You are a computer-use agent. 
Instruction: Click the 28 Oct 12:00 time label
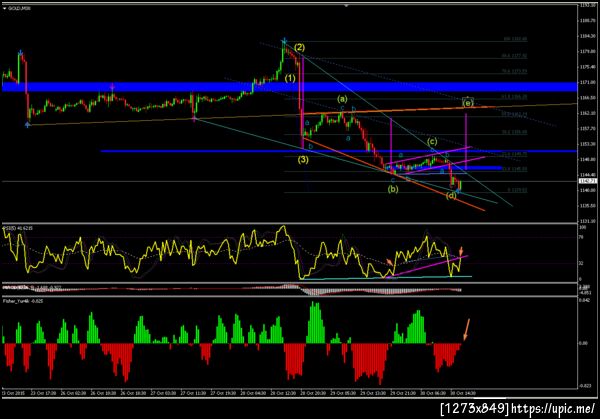point(282,393)
